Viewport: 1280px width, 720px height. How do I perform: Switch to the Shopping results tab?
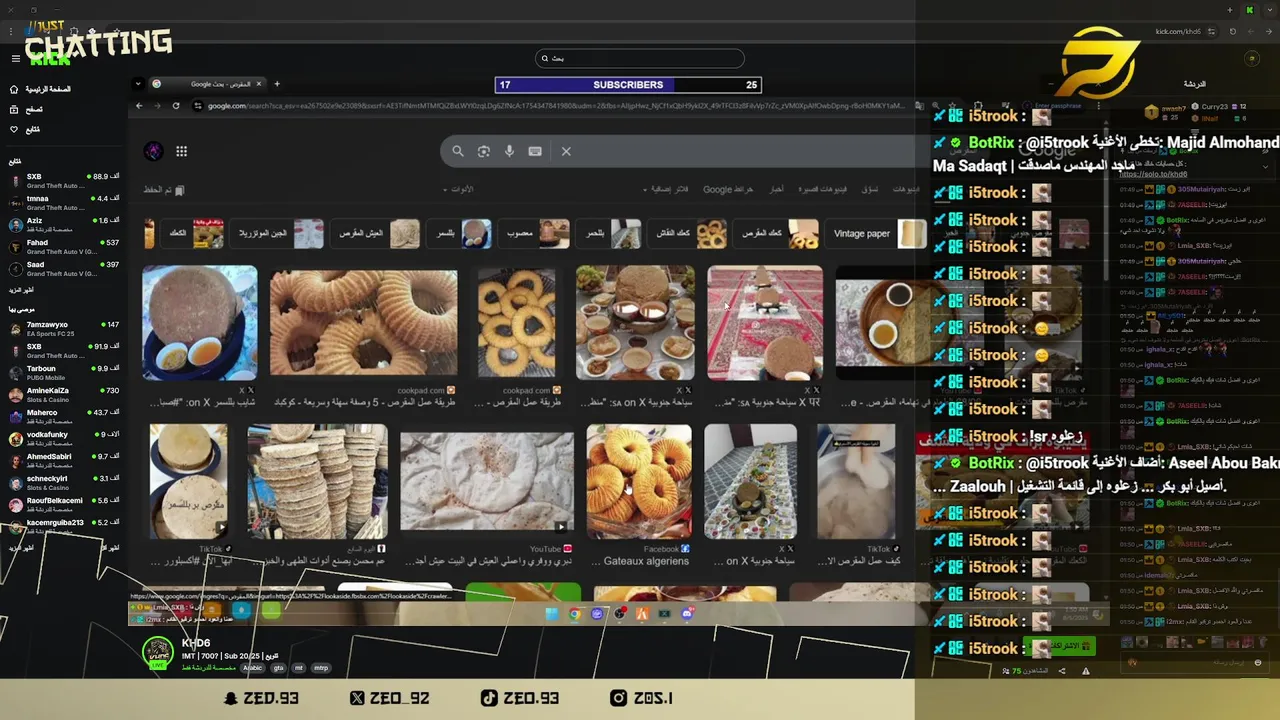[x=869, y=189]
